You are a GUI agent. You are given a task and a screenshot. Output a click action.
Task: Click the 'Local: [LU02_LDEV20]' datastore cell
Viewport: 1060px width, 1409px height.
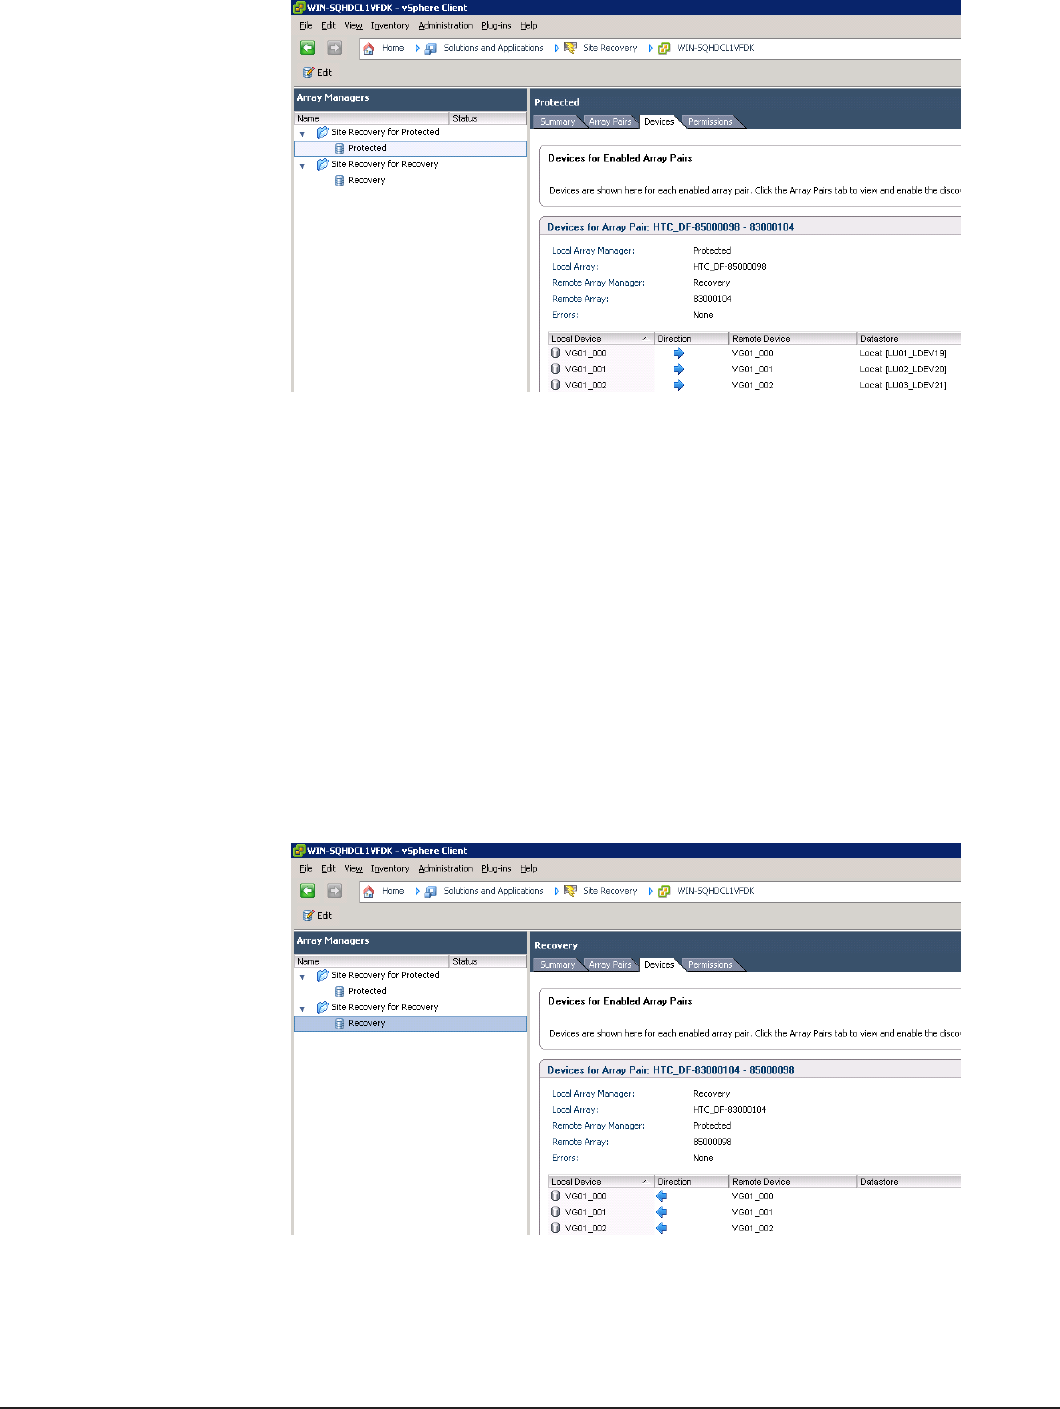tap(903, 369)
